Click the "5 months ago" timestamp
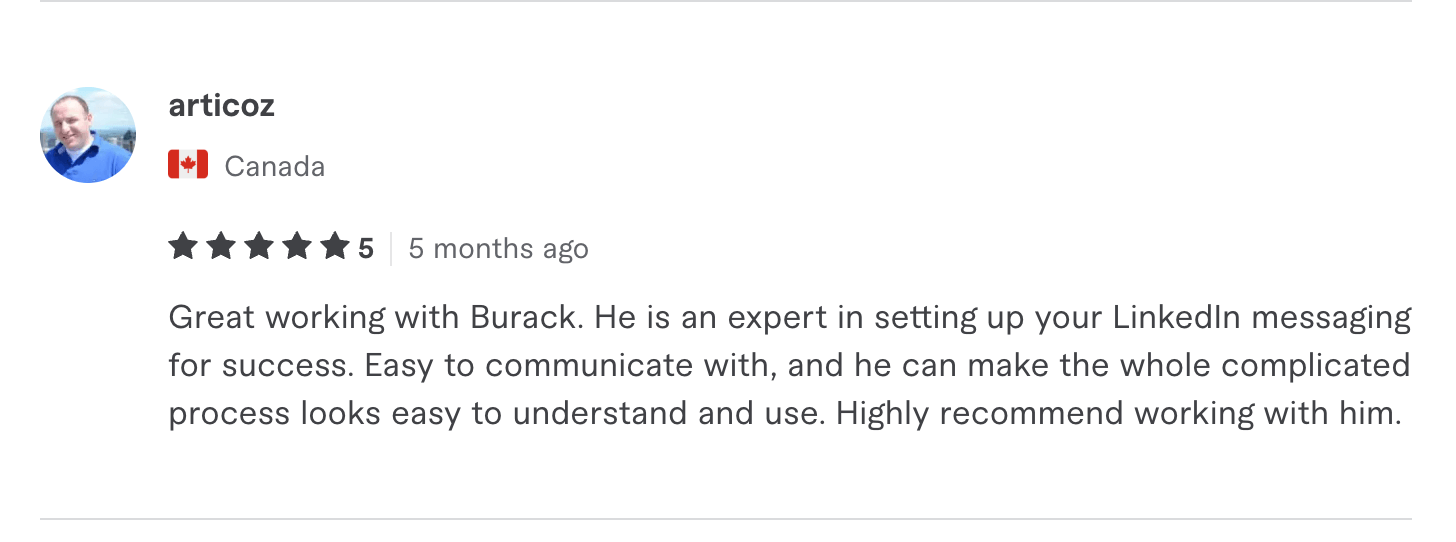Screen dimensions: 1456x542 click(x=498, y=248)
